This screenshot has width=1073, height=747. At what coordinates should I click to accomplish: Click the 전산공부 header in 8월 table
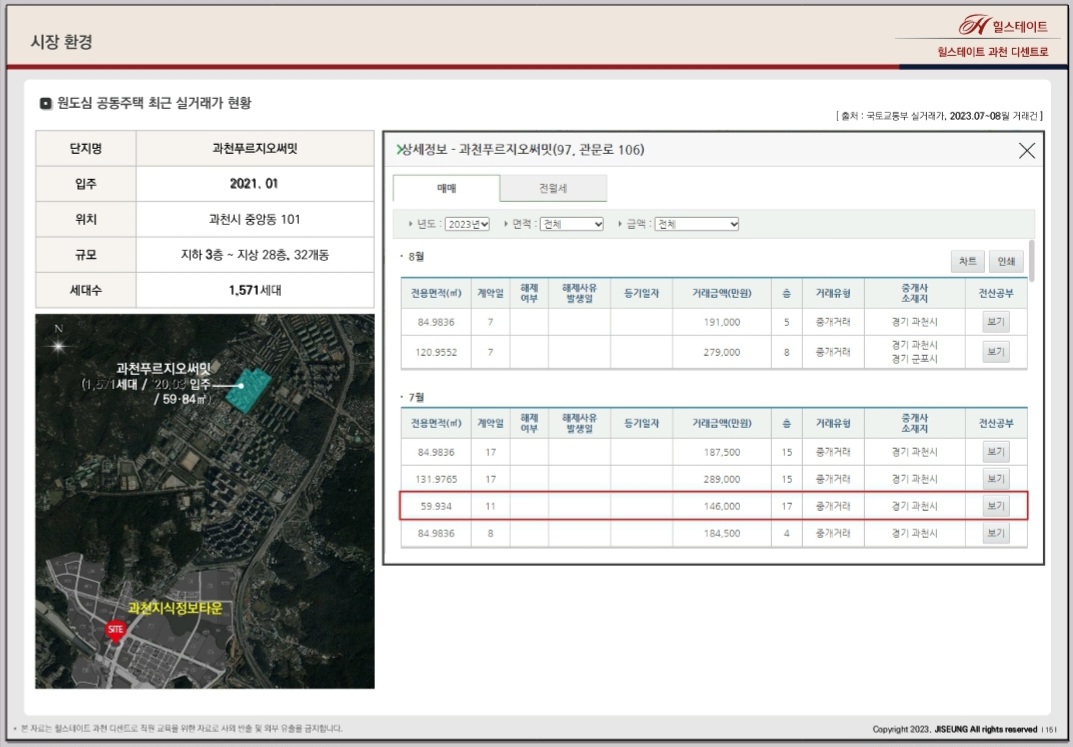pyautogui.click(x=996, y=293)
